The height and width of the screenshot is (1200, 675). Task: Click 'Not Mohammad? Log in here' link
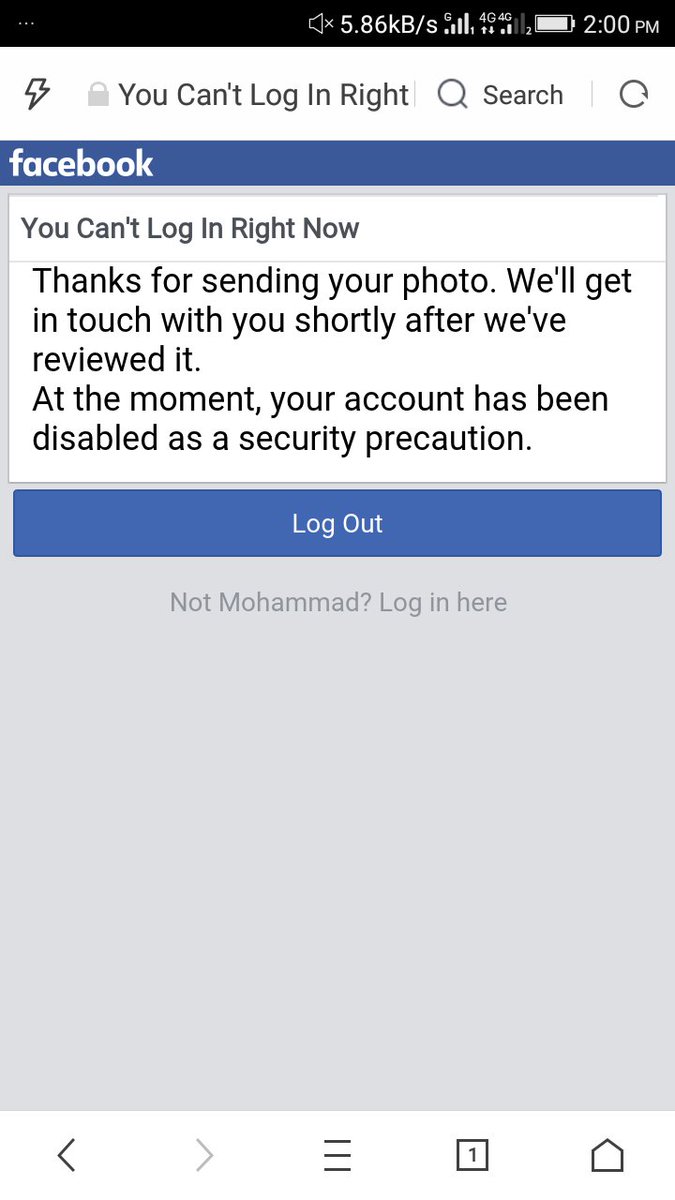[x=338, y=602]
